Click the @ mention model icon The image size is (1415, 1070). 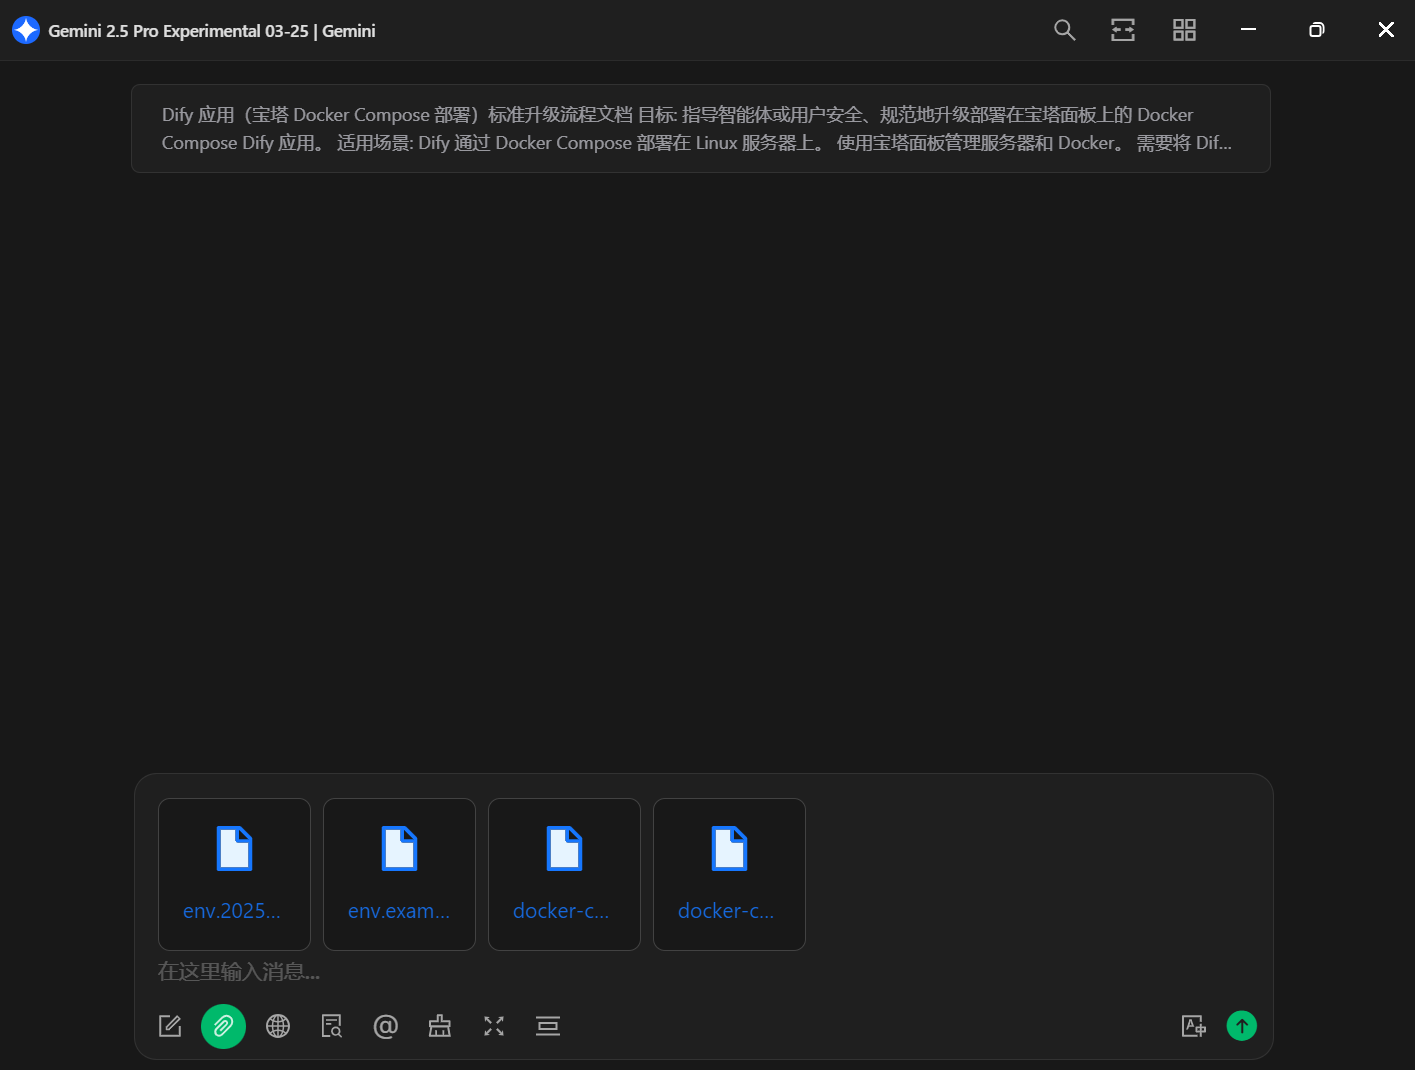pos(386,1026)
